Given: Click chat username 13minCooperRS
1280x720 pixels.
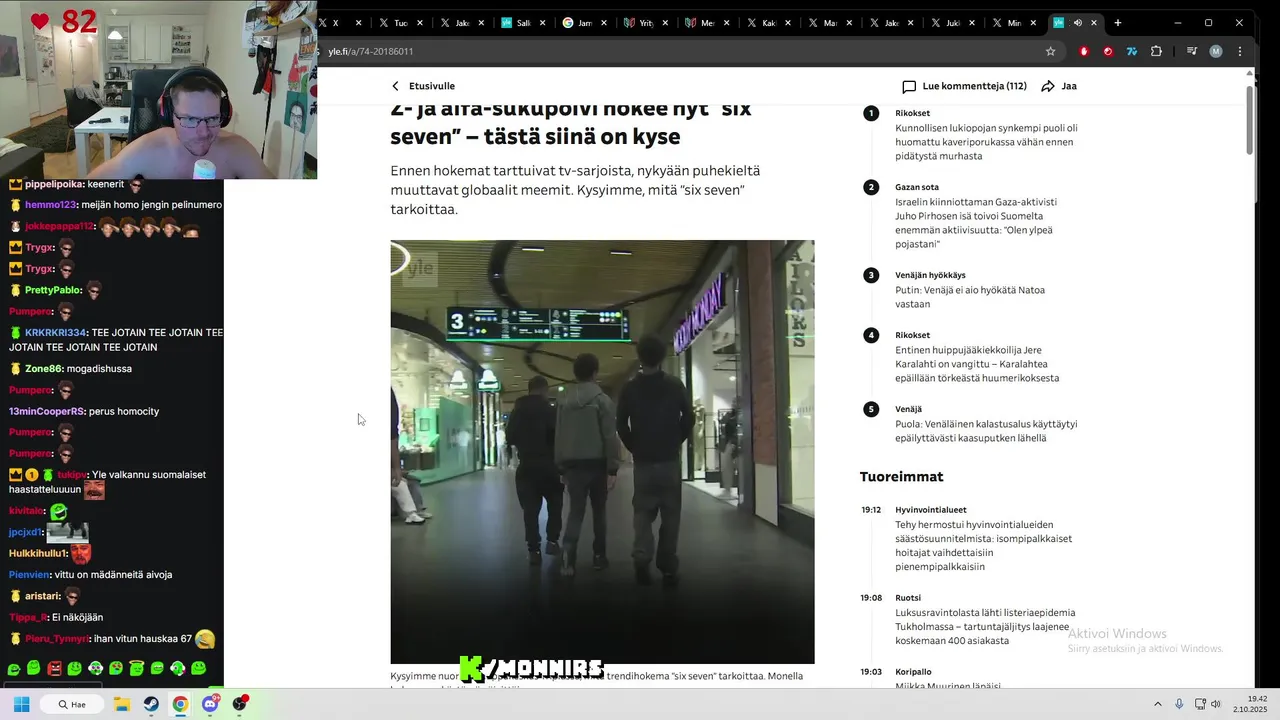Looking at the screenshot, I should pos(46,411).
